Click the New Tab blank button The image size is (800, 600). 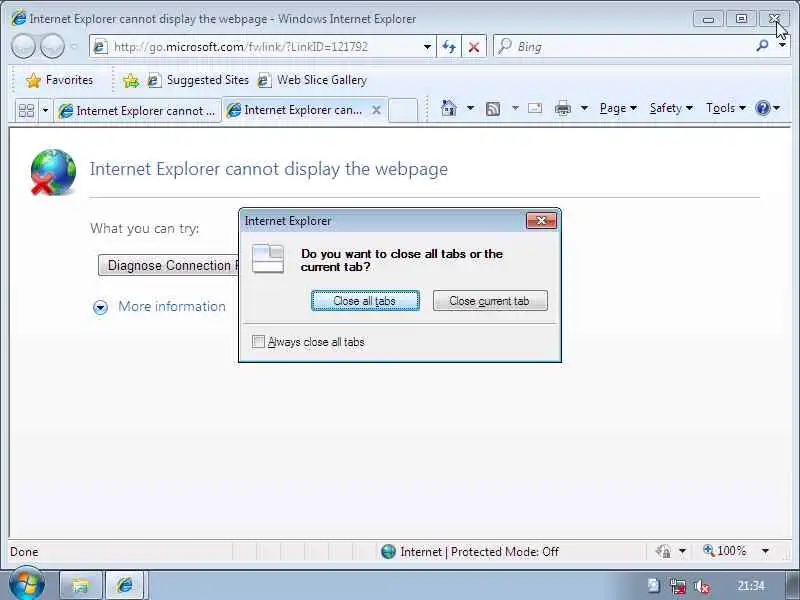pyautogui.click(x=403, y=110)
